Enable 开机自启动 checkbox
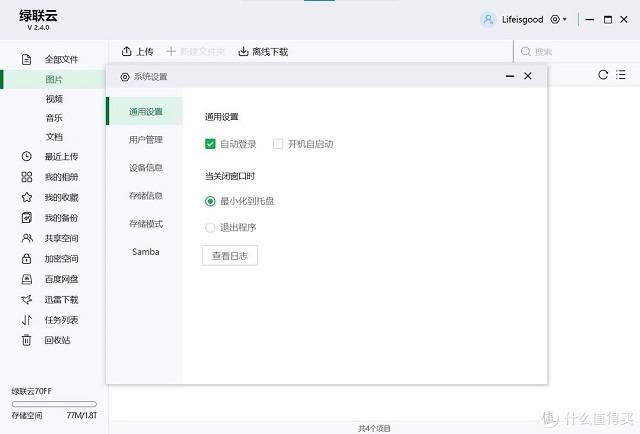640x434 pixels. coord(278,144)
